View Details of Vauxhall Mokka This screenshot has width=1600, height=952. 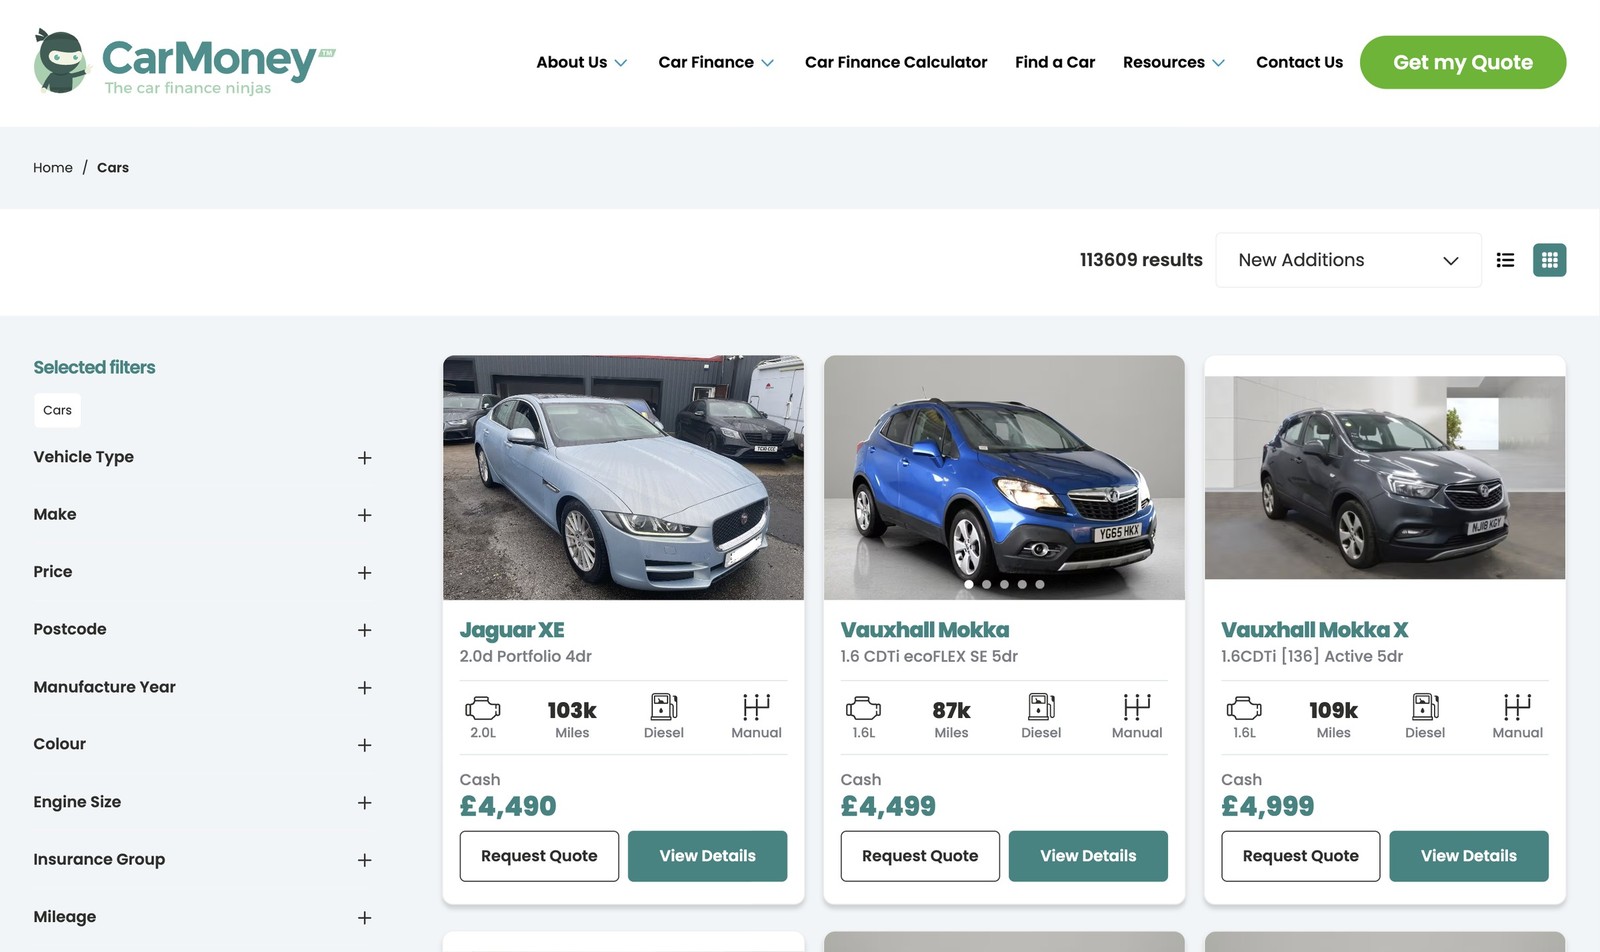click(x=1088, y=856)
